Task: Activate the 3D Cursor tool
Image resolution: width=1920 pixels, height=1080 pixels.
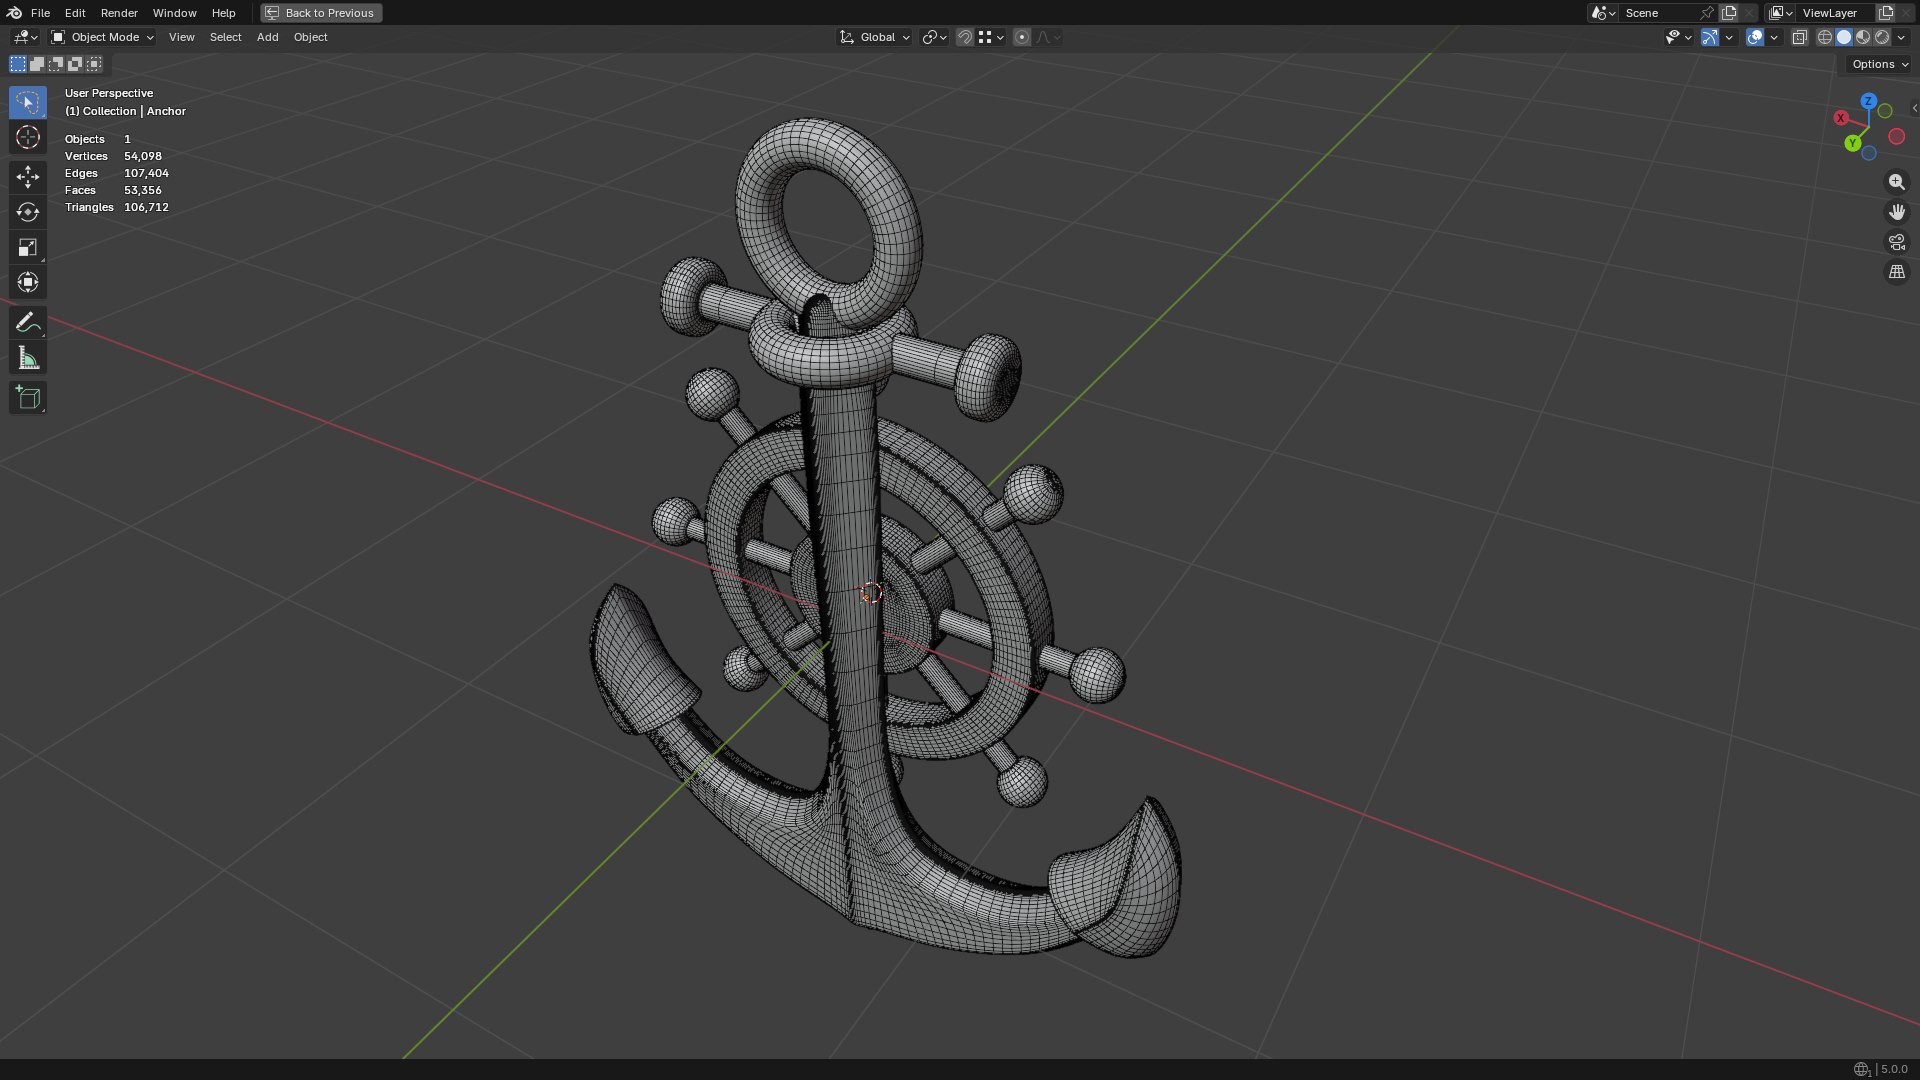Action: coord(28,137)
